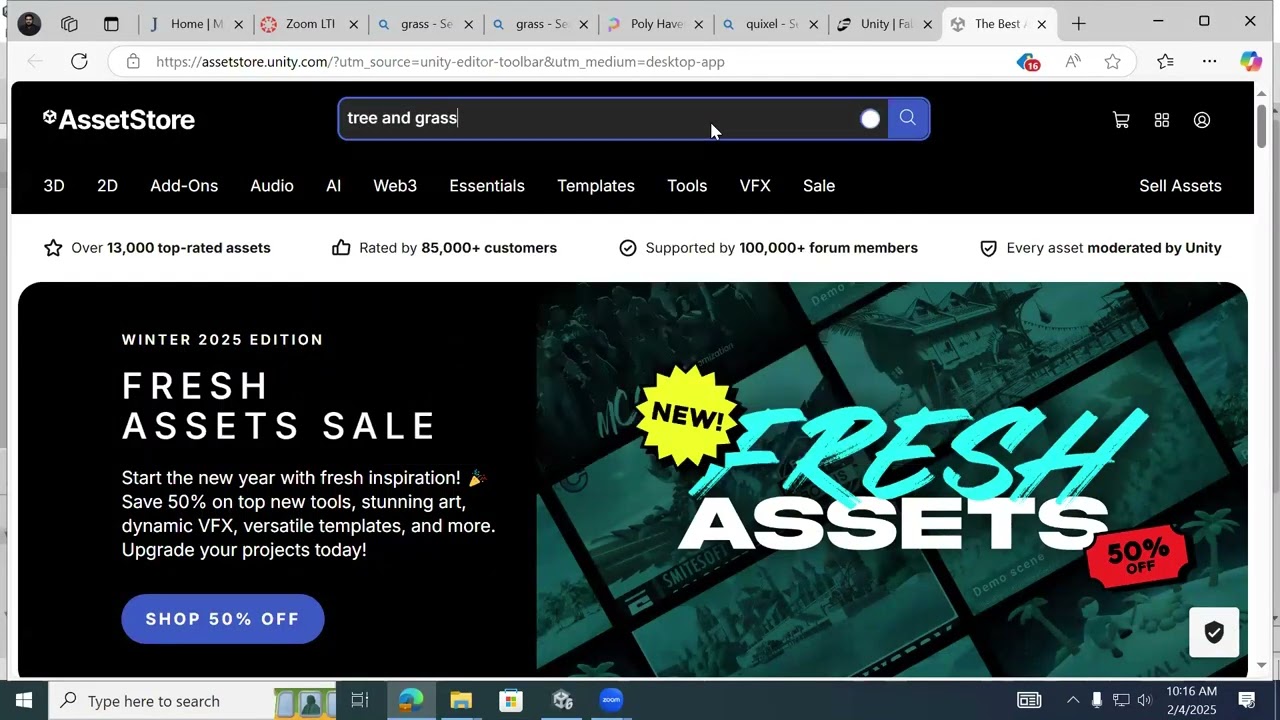
Task: View site information lock icon
Action: pyautogui.click(x=133, y=62)
